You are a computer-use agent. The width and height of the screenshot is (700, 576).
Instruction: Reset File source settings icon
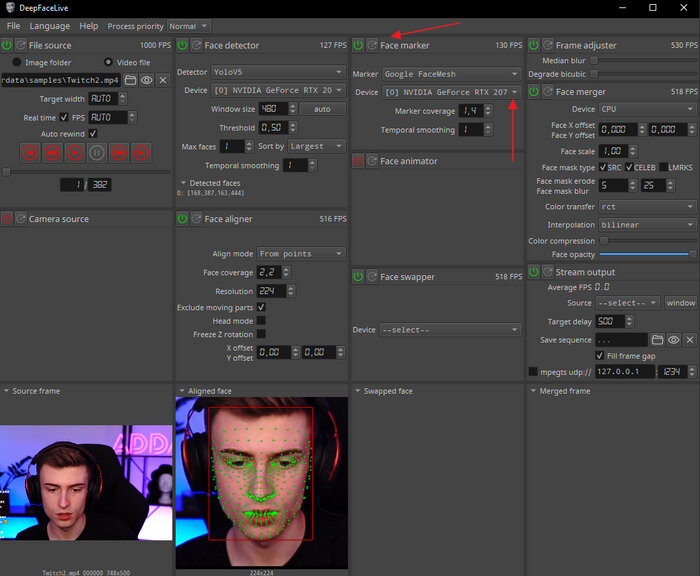[x=21, y=45]
